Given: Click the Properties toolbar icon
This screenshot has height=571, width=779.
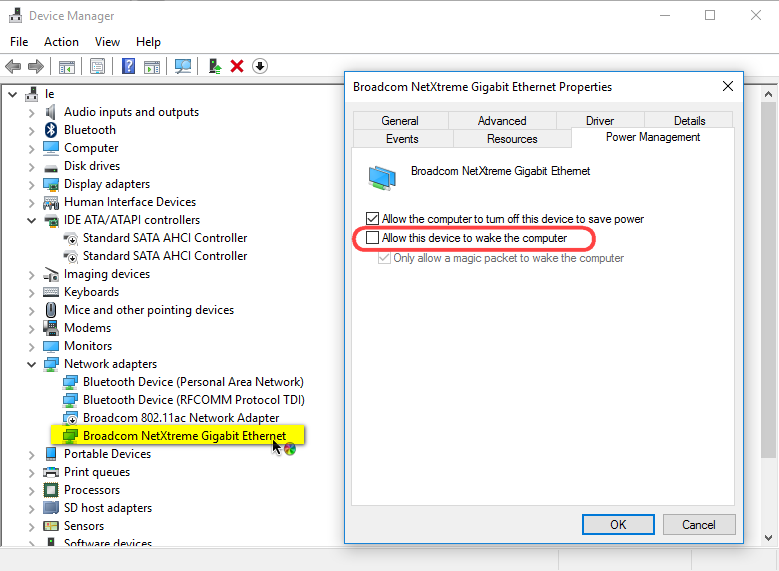Looking at the screenshot, I should tap(98, 66).
